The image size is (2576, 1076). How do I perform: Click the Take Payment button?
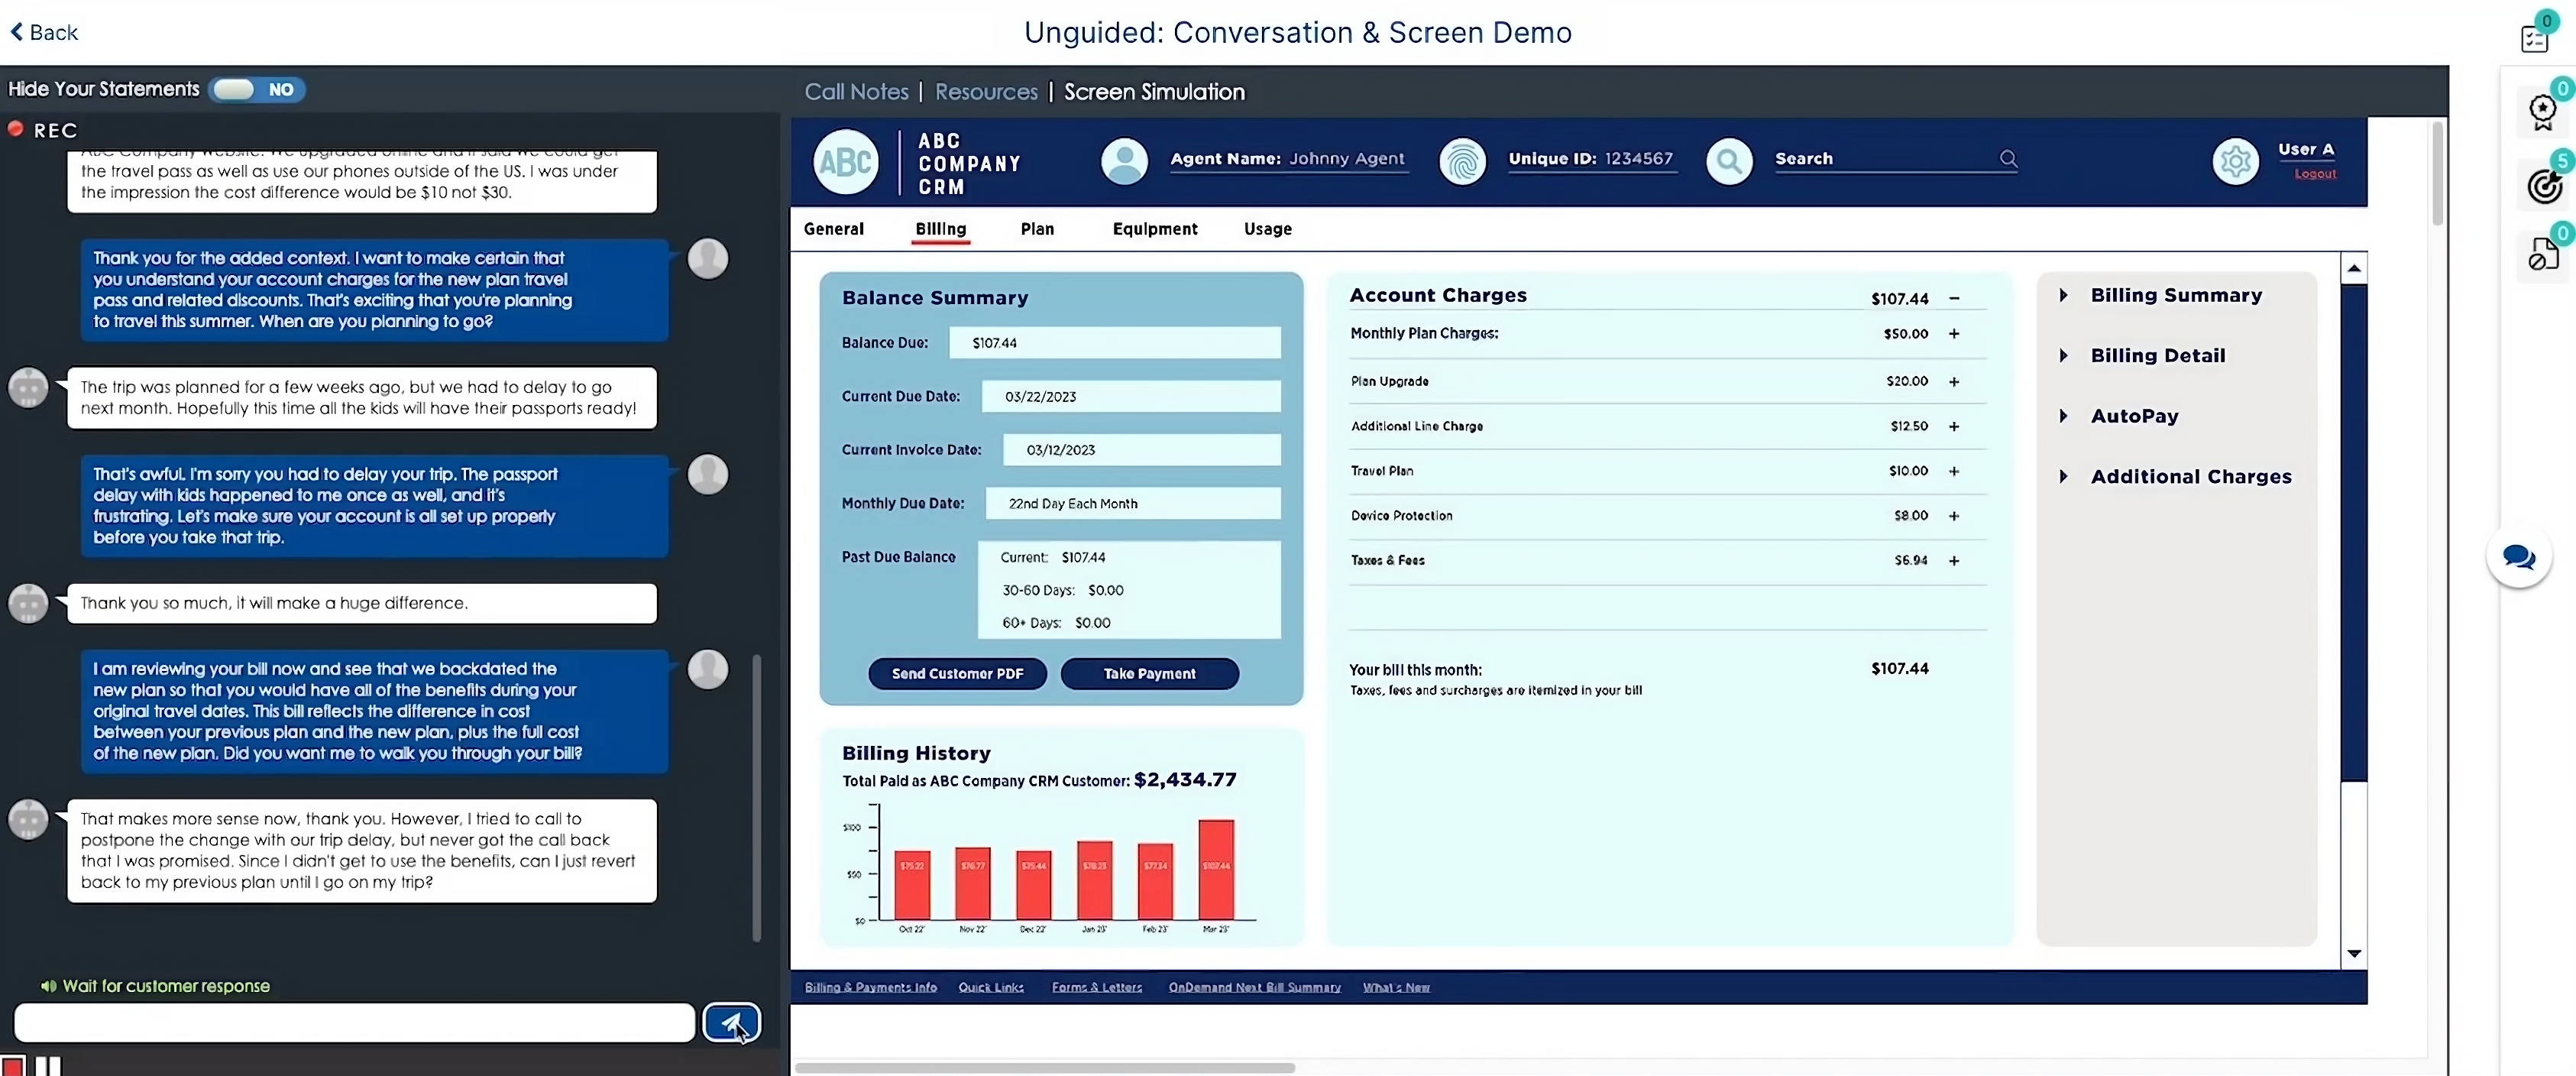(x=1149, y=673)
